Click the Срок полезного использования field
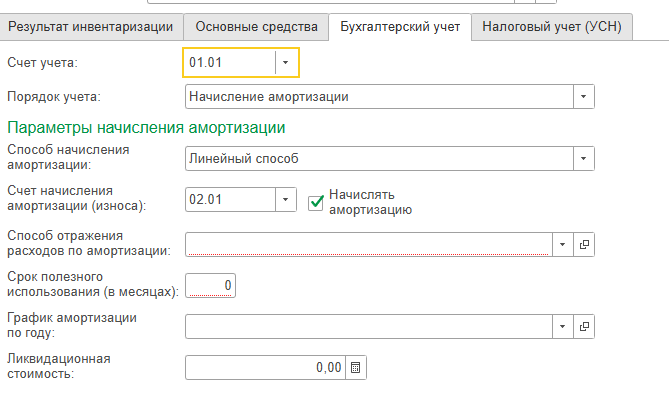 tap(210, 286)
